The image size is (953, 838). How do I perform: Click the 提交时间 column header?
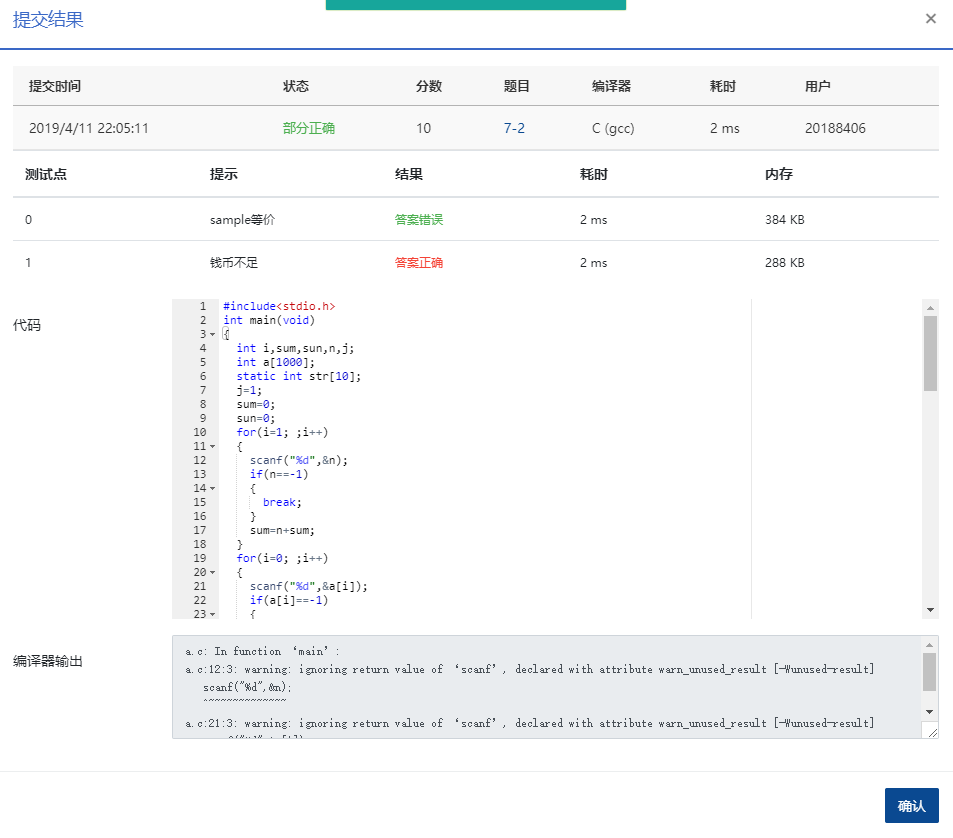(x=55, y=86)
